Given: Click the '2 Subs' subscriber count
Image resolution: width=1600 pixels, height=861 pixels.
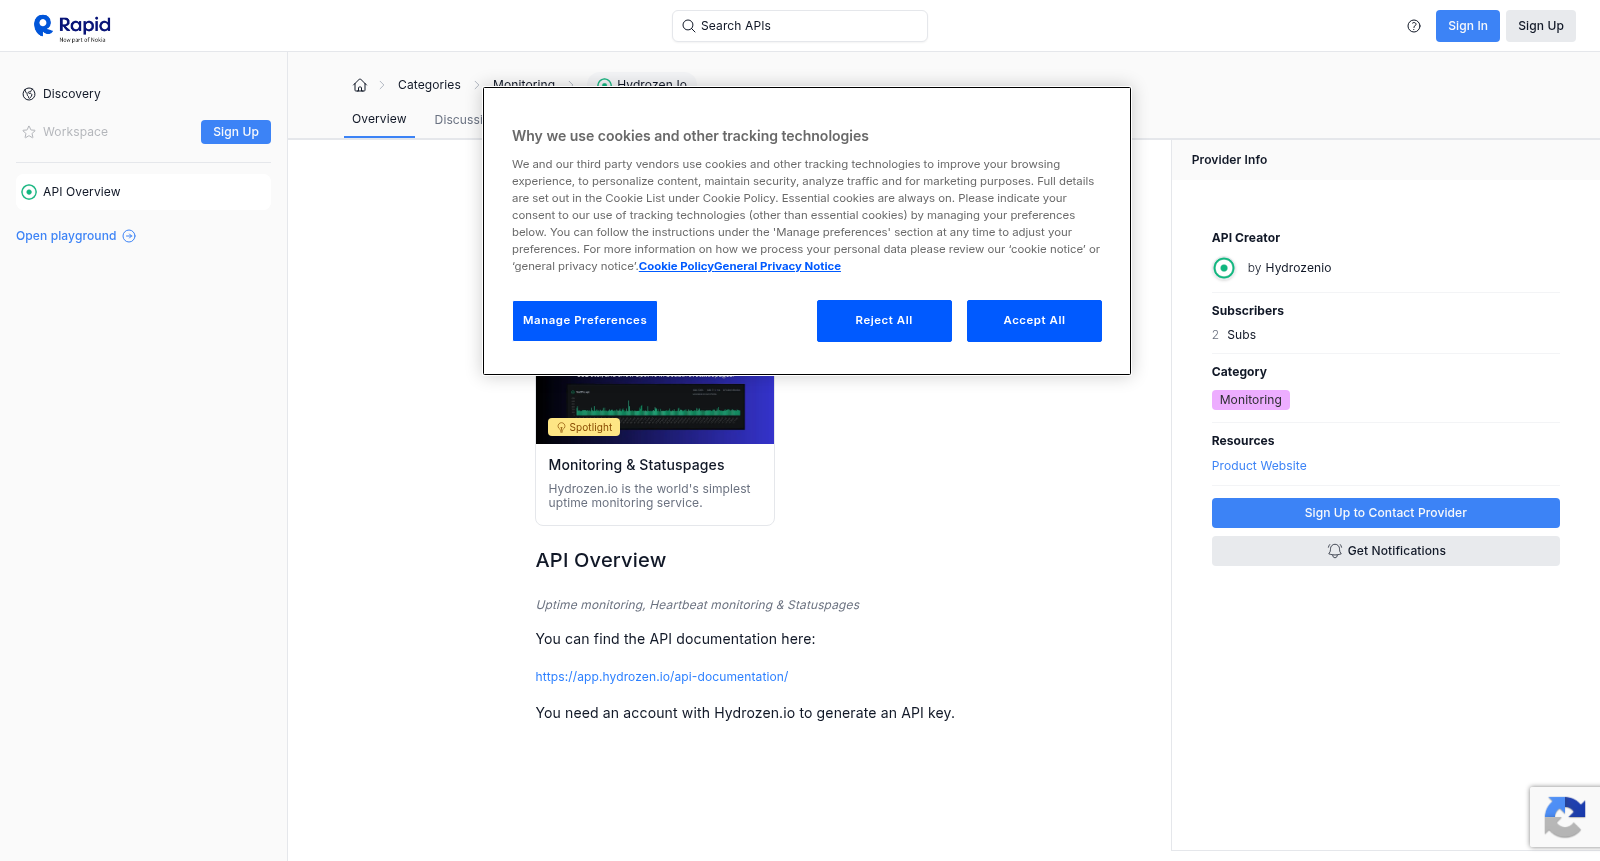Looking at the screenshot, I should (1234, 335).
